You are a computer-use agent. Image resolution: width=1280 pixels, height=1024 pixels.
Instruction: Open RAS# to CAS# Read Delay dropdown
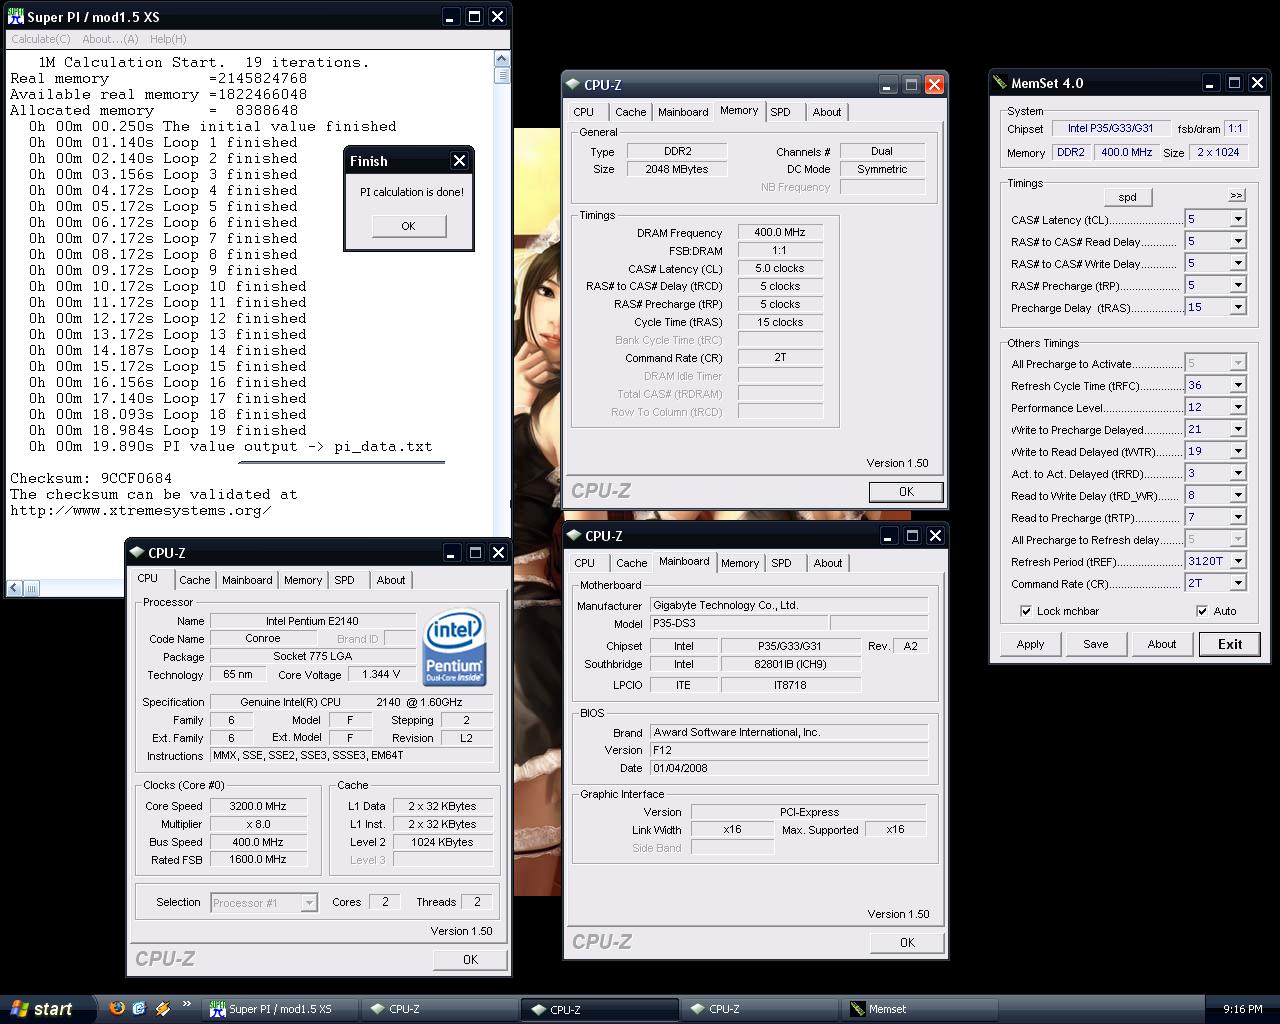coord(1238,241)
